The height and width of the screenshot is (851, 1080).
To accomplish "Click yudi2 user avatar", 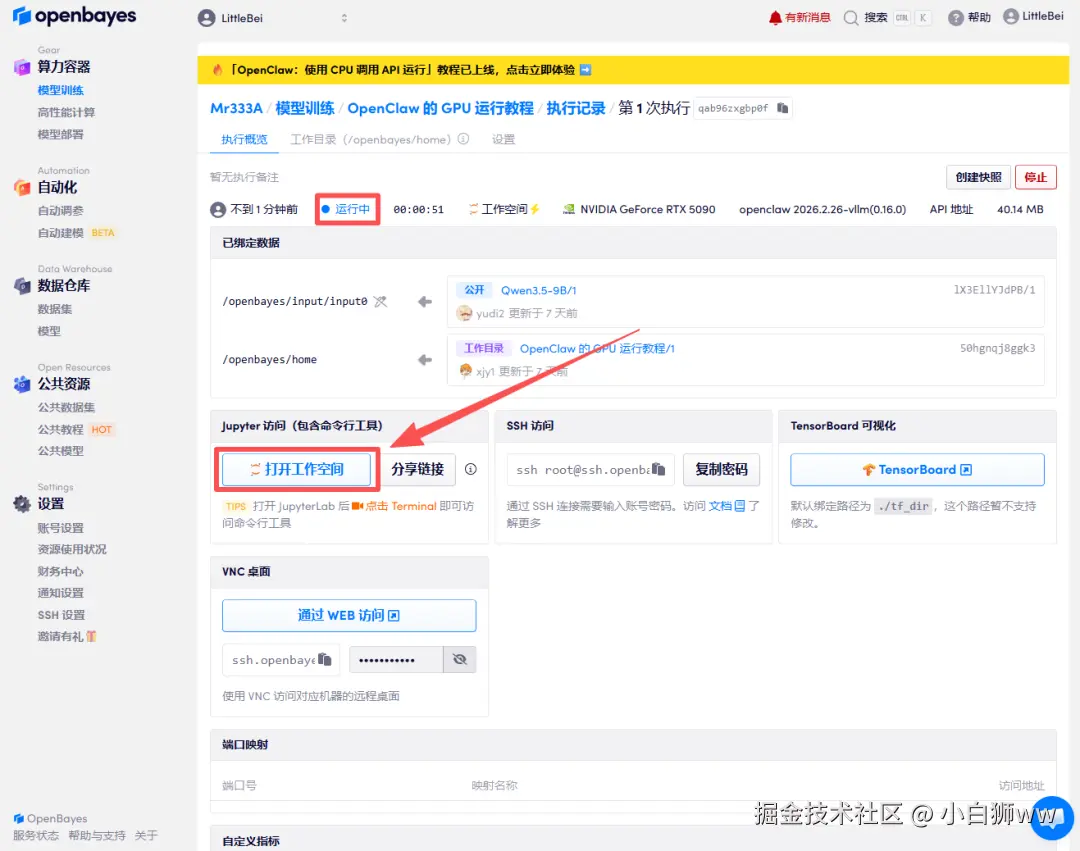I will [x=464, y=313].
